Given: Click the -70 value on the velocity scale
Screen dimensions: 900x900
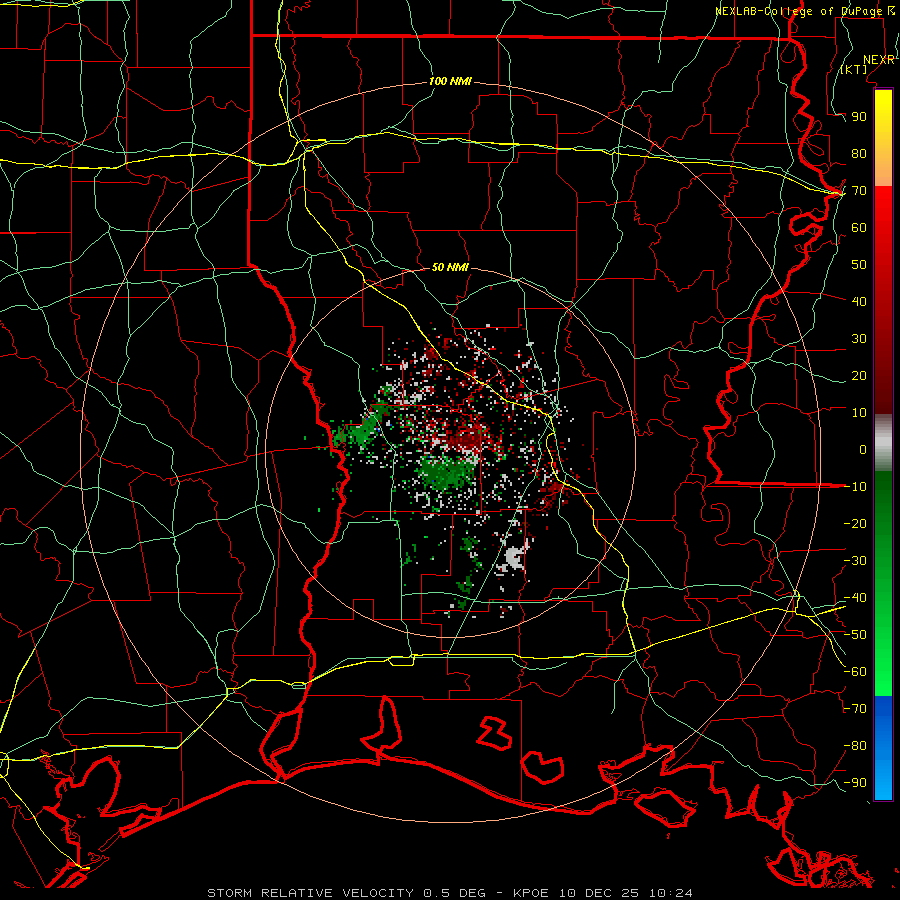Looking at the screenshot, I should click(x=855, y=709).
